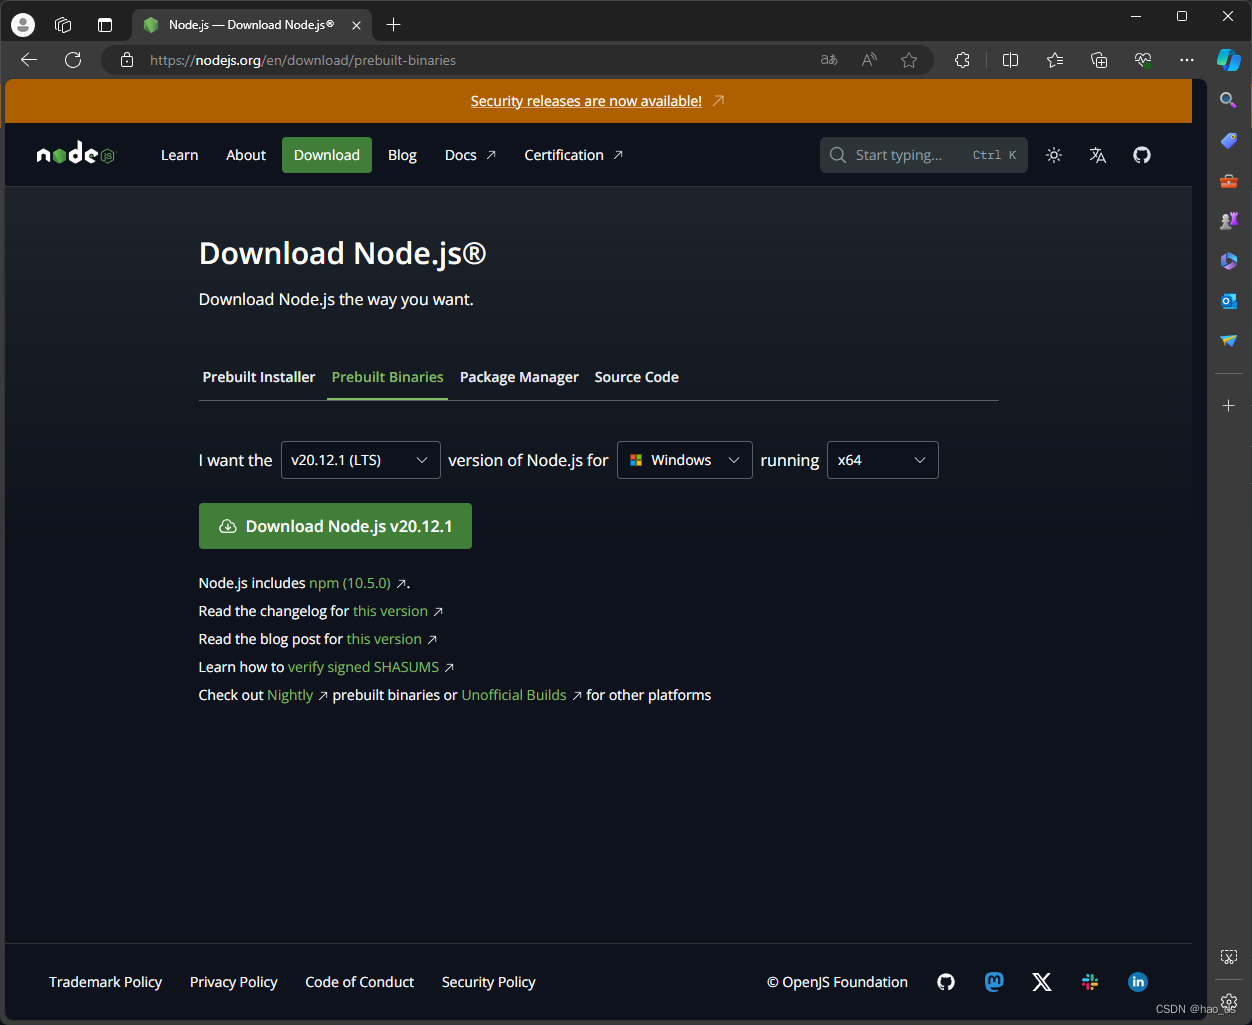Switch to the Package Manager tab
The height and width of the screenshot is (1025, 1252).
[x=519, y=377]
